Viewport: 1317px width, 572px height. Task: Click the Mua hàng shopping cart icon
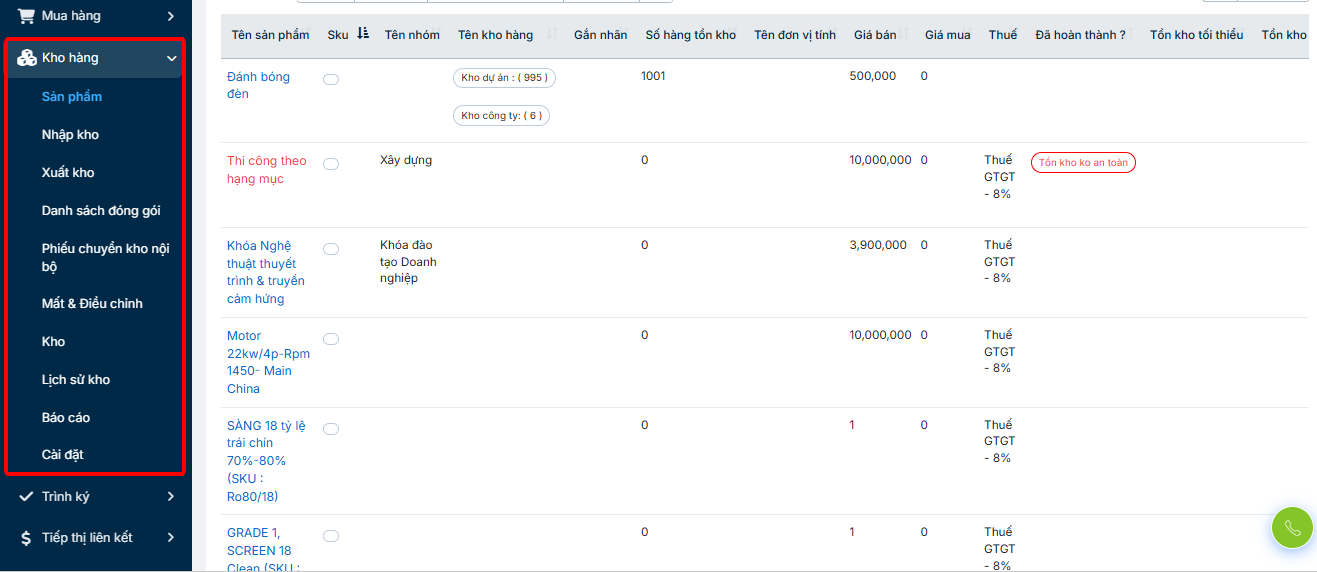[27, 15]
